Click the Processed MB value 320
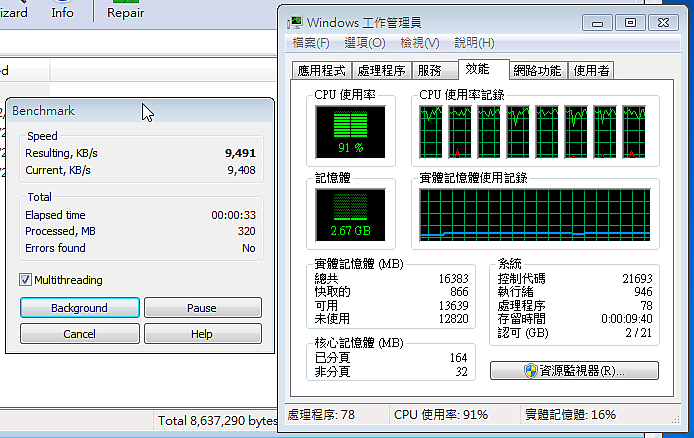This screenshot has height=438, width=694. (x=247, y=231)
